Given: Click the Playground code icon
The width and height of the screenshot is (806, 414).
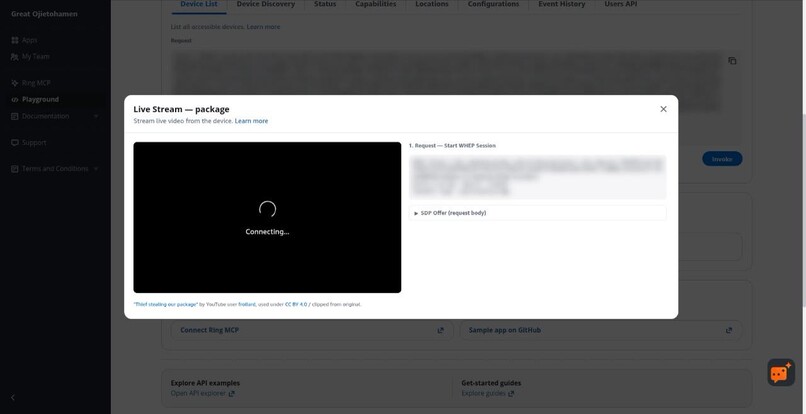Looking at the screenshot, I should click(14, 99).
